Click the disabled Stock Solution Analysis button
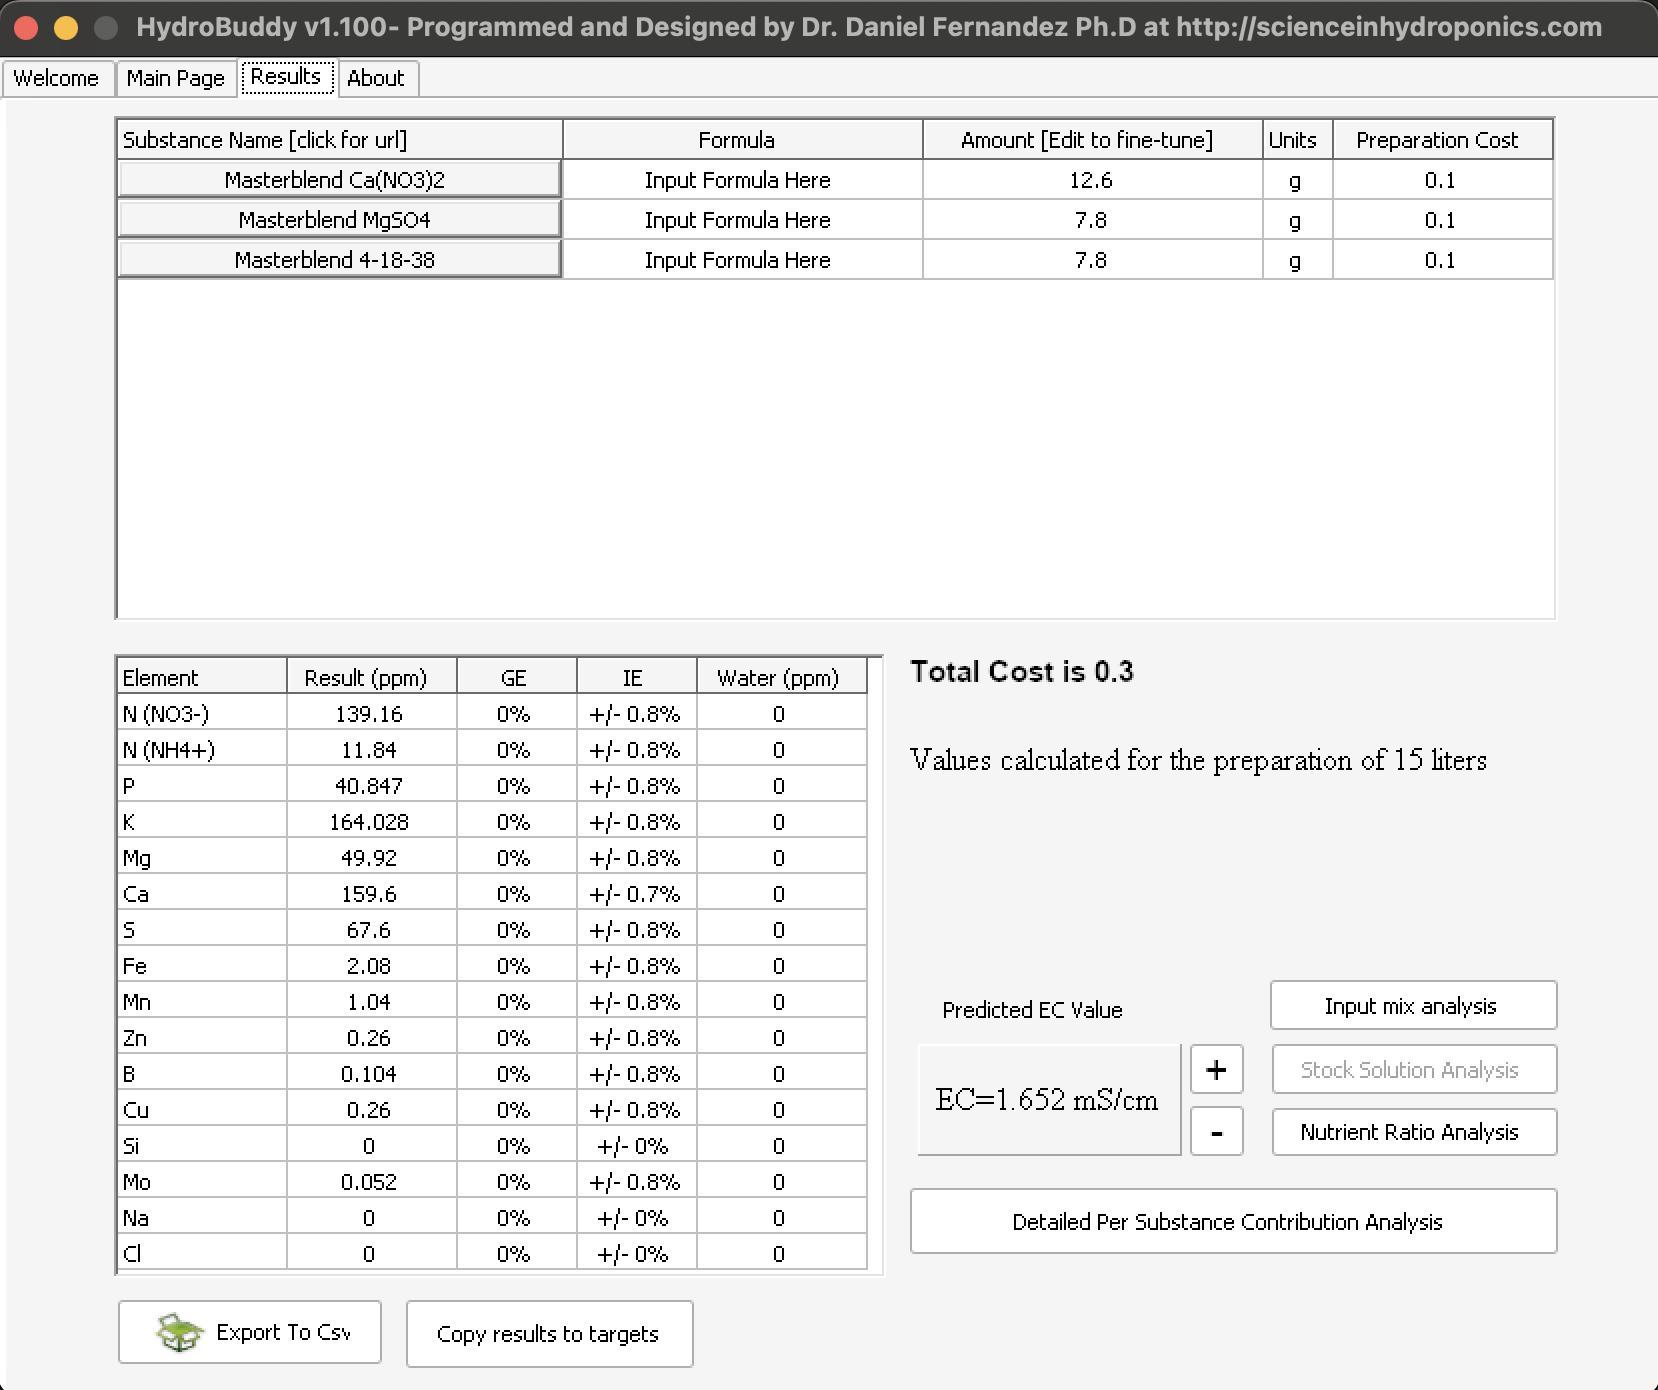The image size is (1658, 1390). pos(1413,1069)
